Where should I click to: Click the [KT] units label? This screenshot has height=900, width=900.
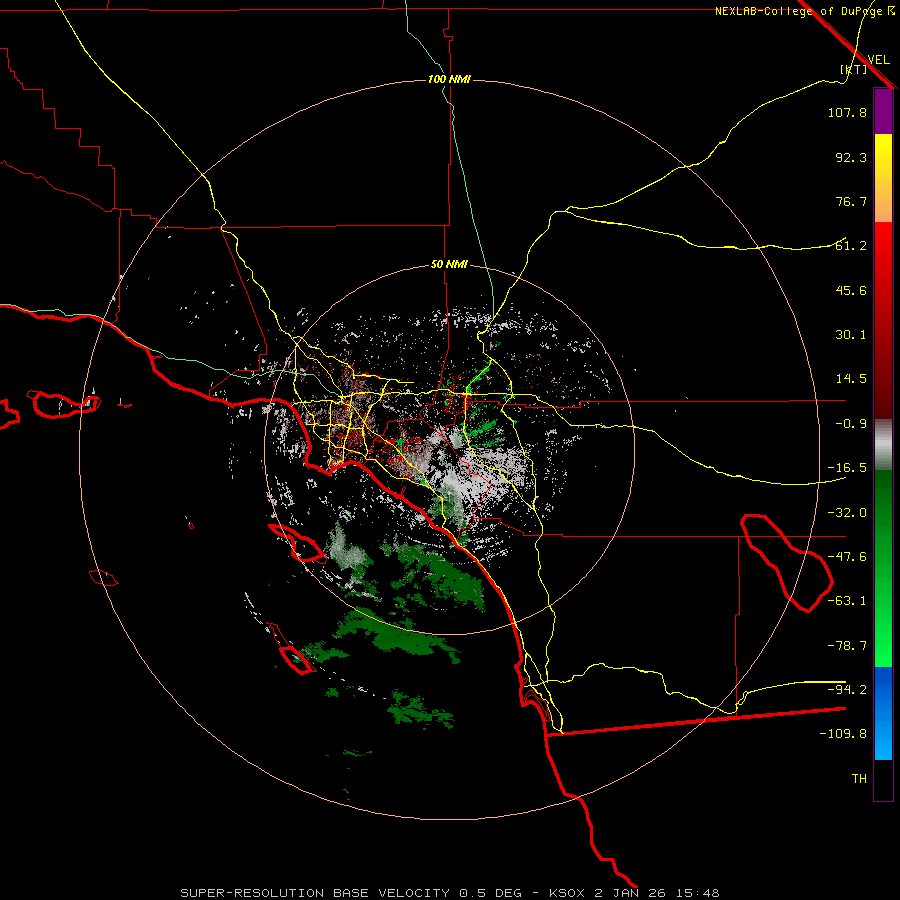pyautogui.click(x=853, y=69)
